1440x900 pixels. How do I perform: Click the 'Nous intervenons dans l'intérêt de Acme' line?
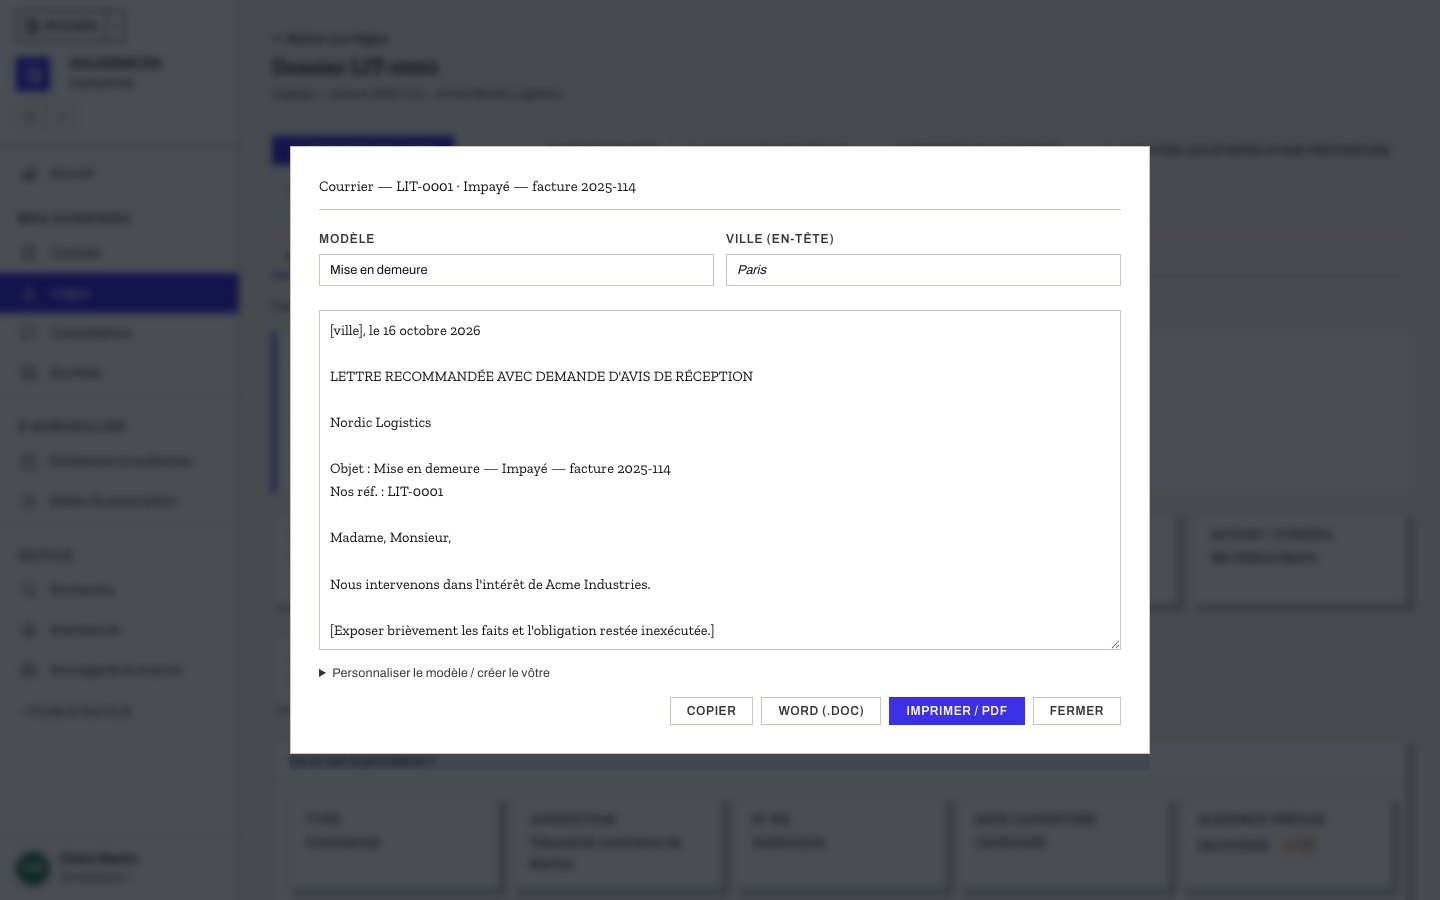[x=490, y=585]
